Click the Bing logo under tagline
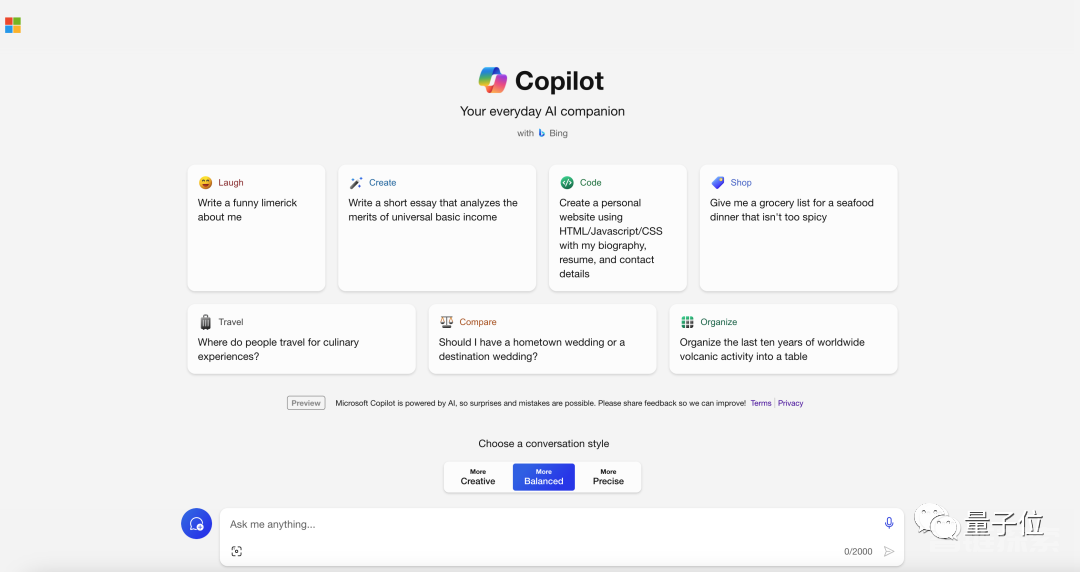 pyautogui.click(x=541, y=133)
